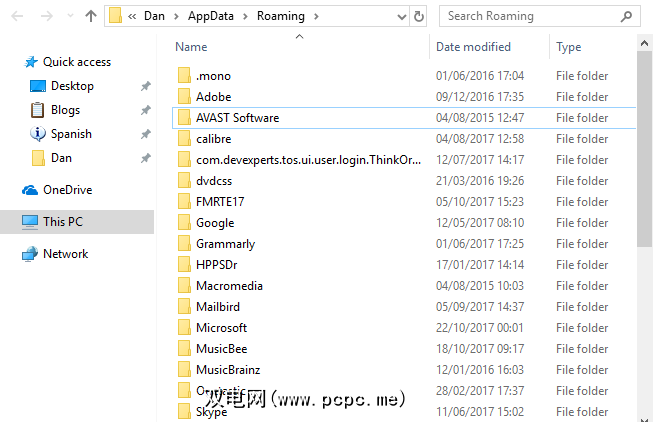Click the MusicBrainz folder icon
653x422 pixels.
[184, 370]
